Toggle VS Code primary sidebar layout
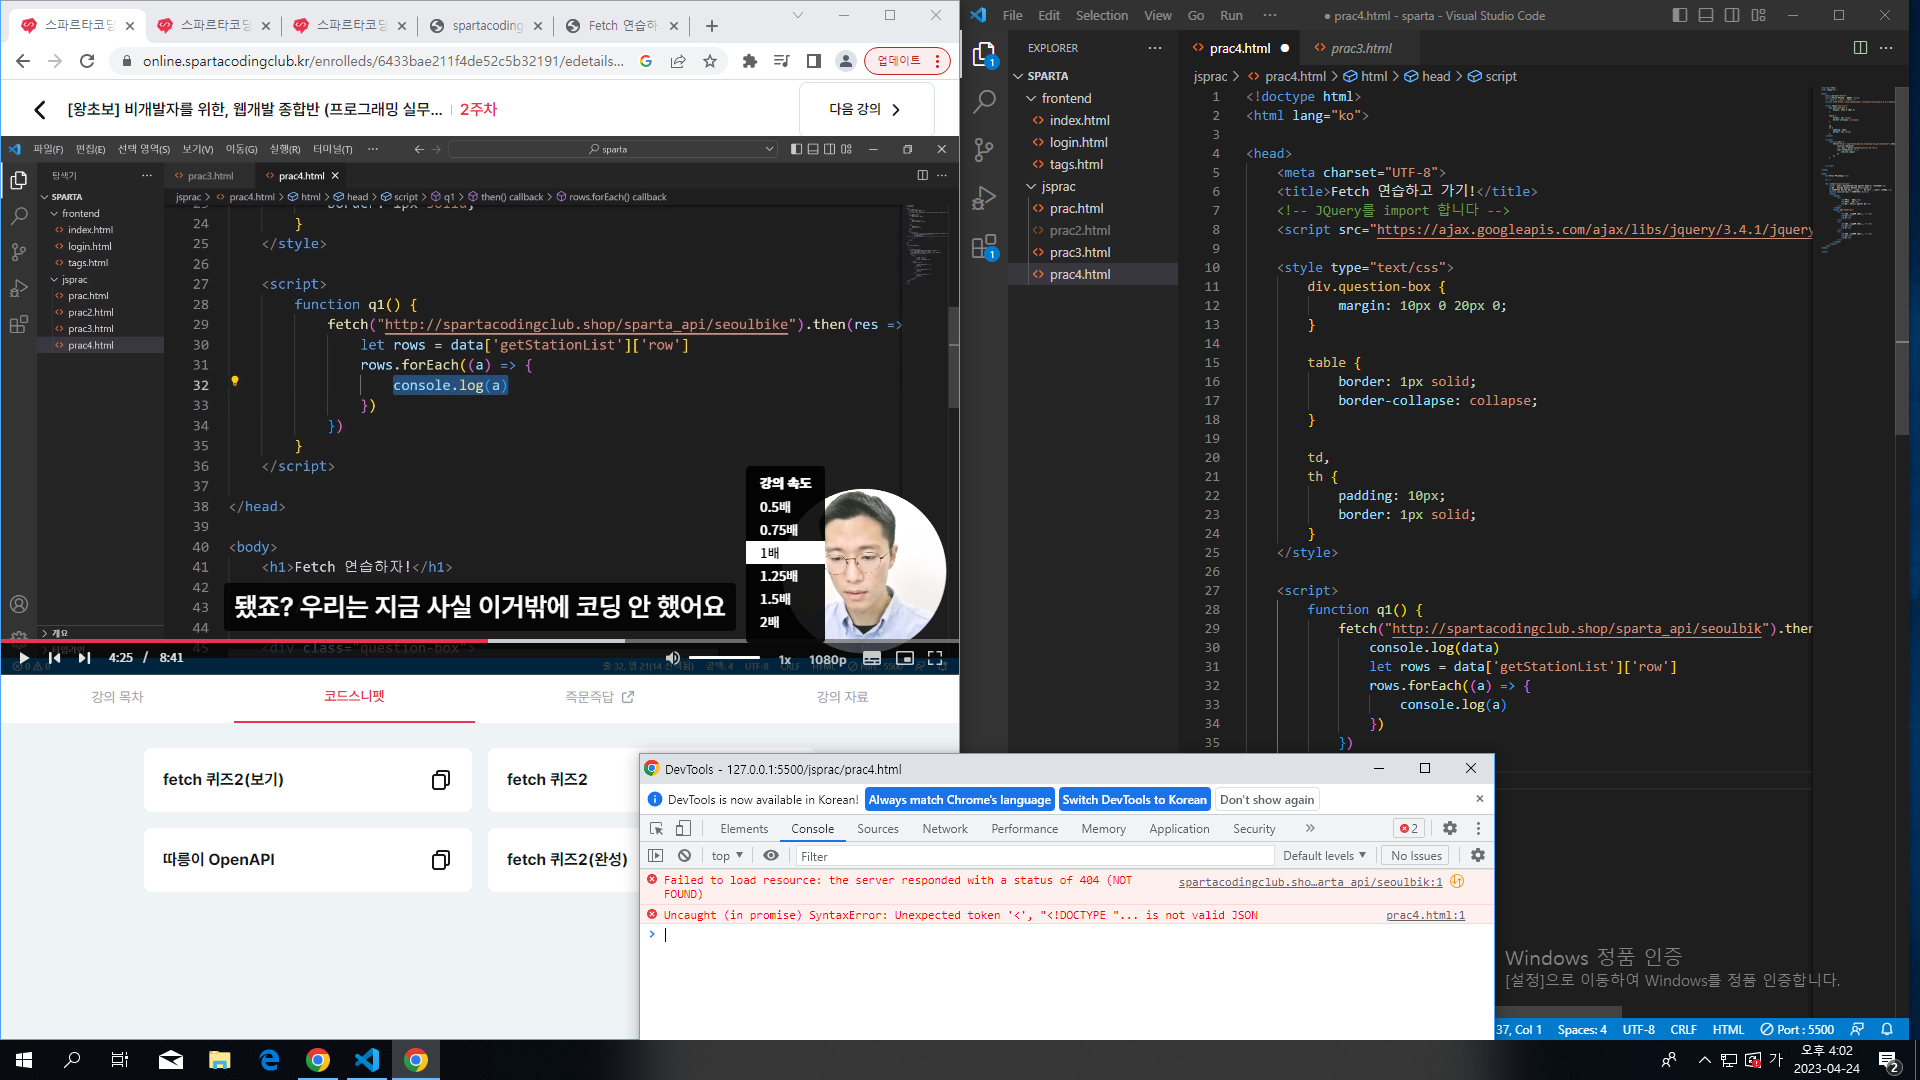1920x1080 pixels. (x=1680, y=15)
